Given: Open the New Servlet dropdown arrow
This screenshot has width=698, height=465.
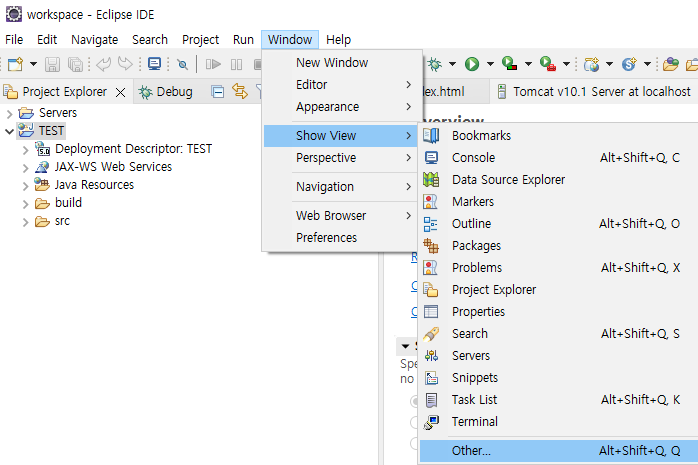Looking at the screenshot, I should [x=647, y=64].
